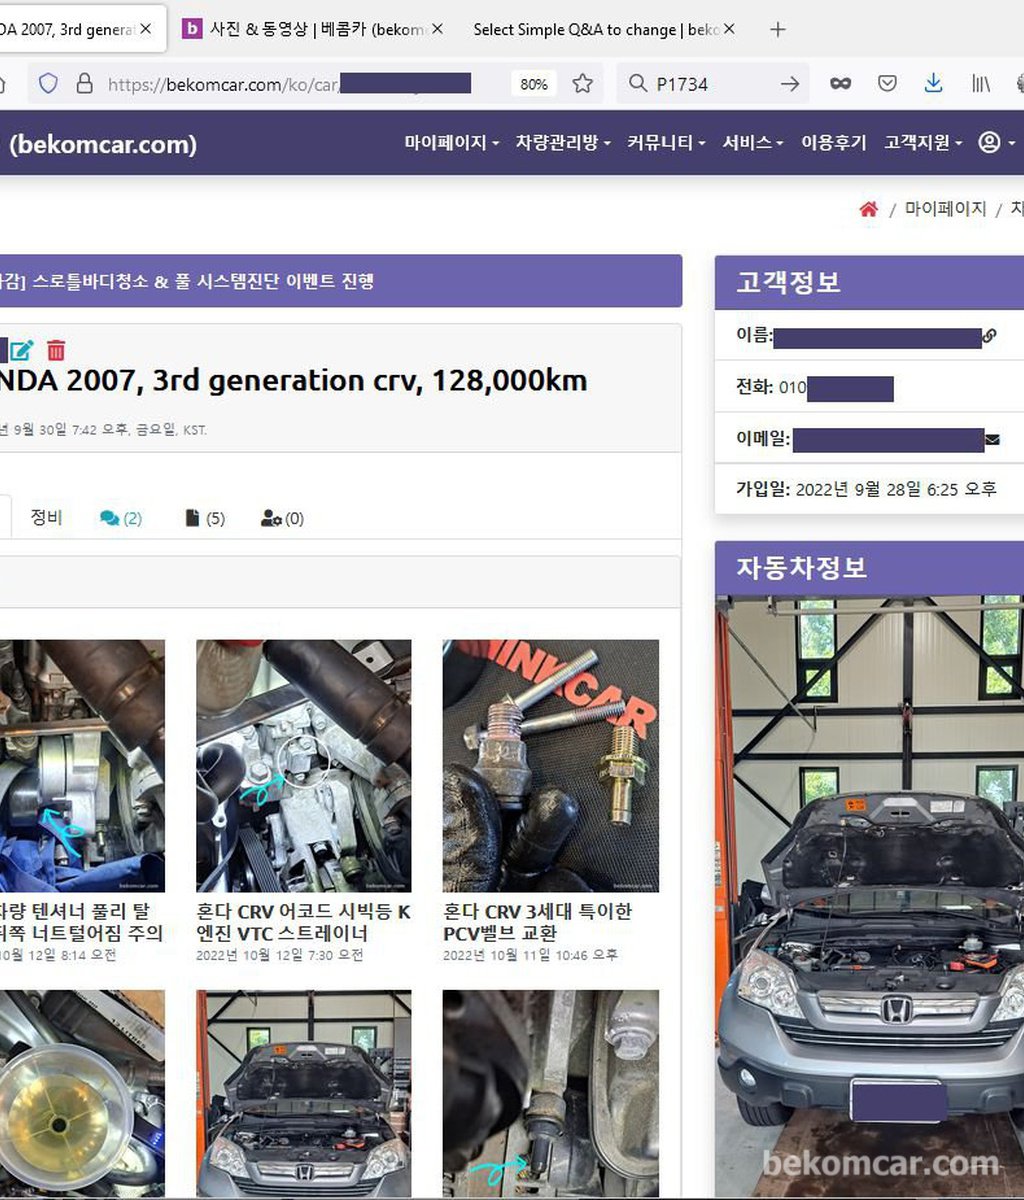Viewport: 1024px width, 1200px height.
Task: Click the teal edit pencil icon
Action: tap(22, 350)
